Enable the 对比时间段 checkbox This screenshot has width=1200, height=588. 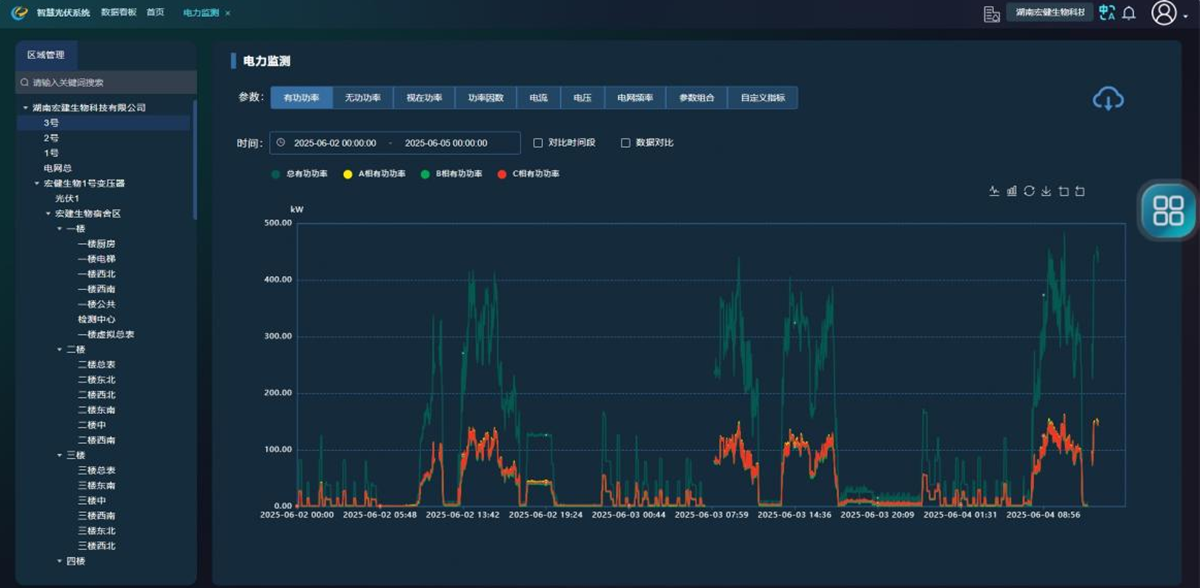[538, 143]
